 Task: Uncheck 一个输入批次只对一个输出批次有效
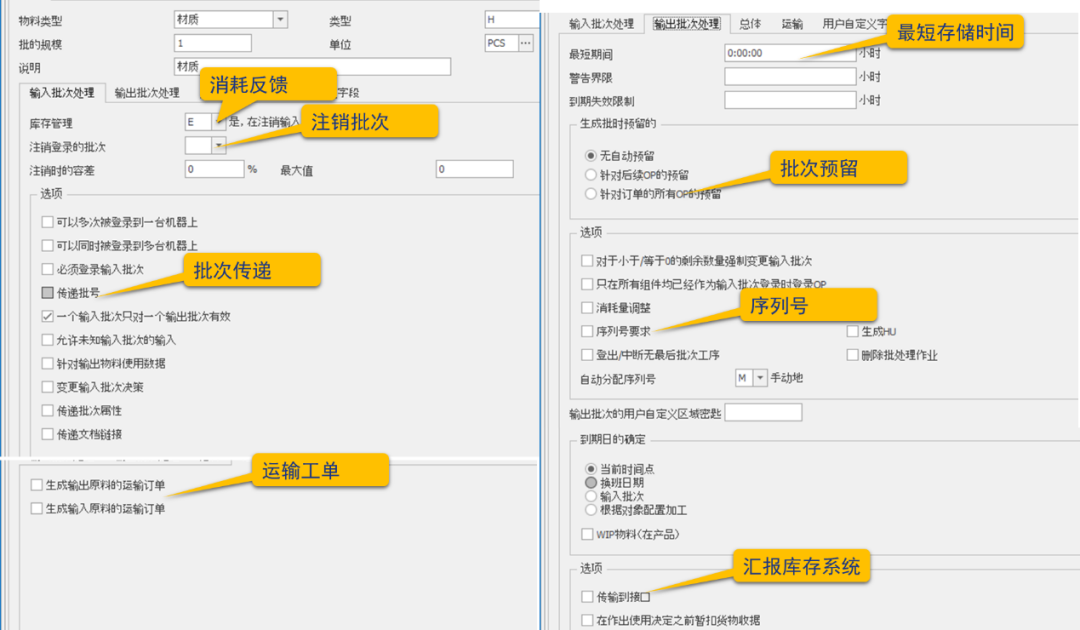tap(48, 316)
